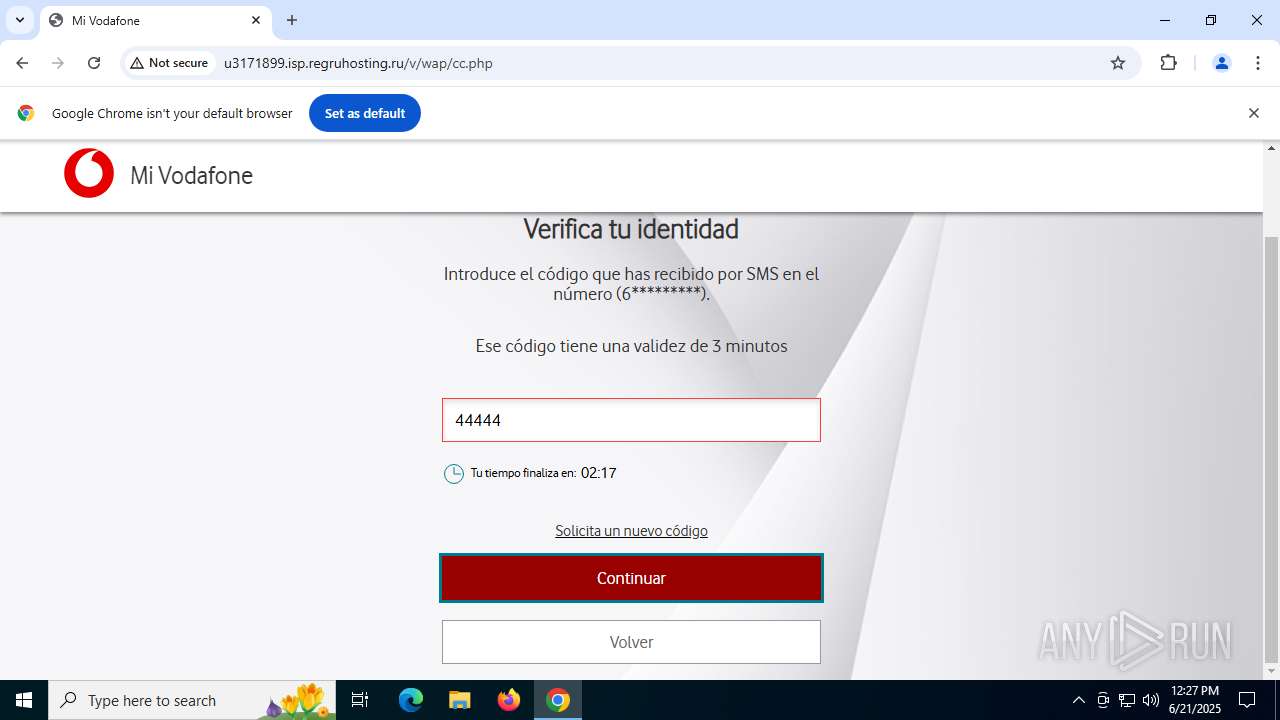Click the Volver button
The width and height of the screenshot is (1280, 720).
631,642
